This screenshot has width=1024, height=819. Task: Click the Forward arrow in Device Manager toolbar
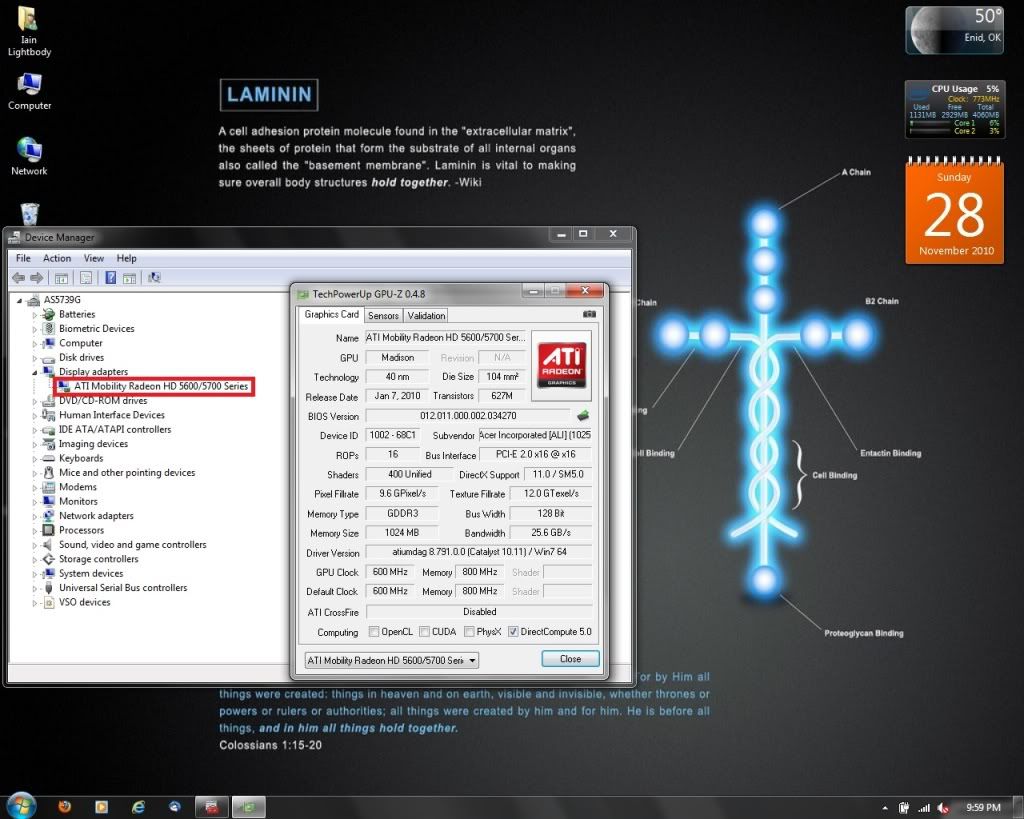point(37,278)
